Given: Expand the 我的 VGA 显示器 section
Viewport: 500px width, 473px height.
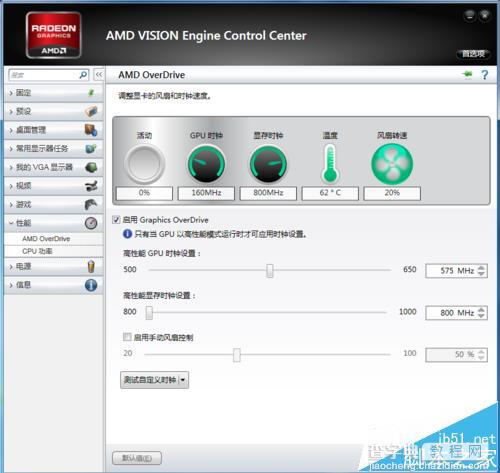Looking at the screenshot, I should pos(11,167).
